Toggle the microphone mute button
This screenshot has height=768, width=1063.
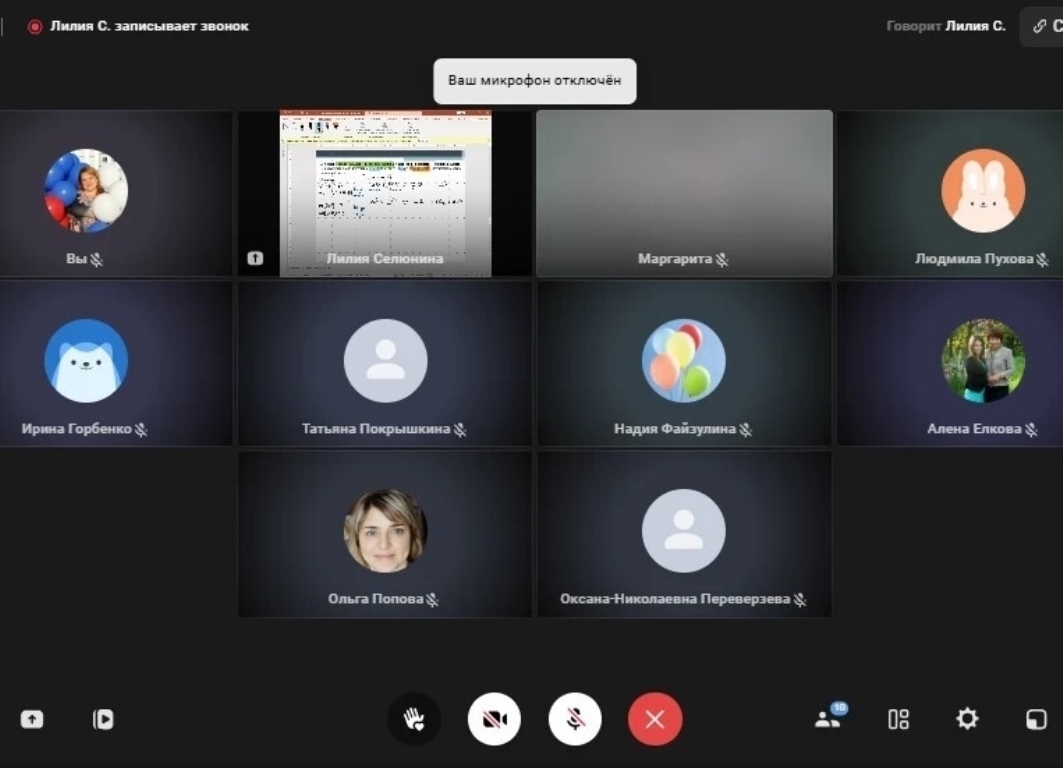(x=575, y=719)
